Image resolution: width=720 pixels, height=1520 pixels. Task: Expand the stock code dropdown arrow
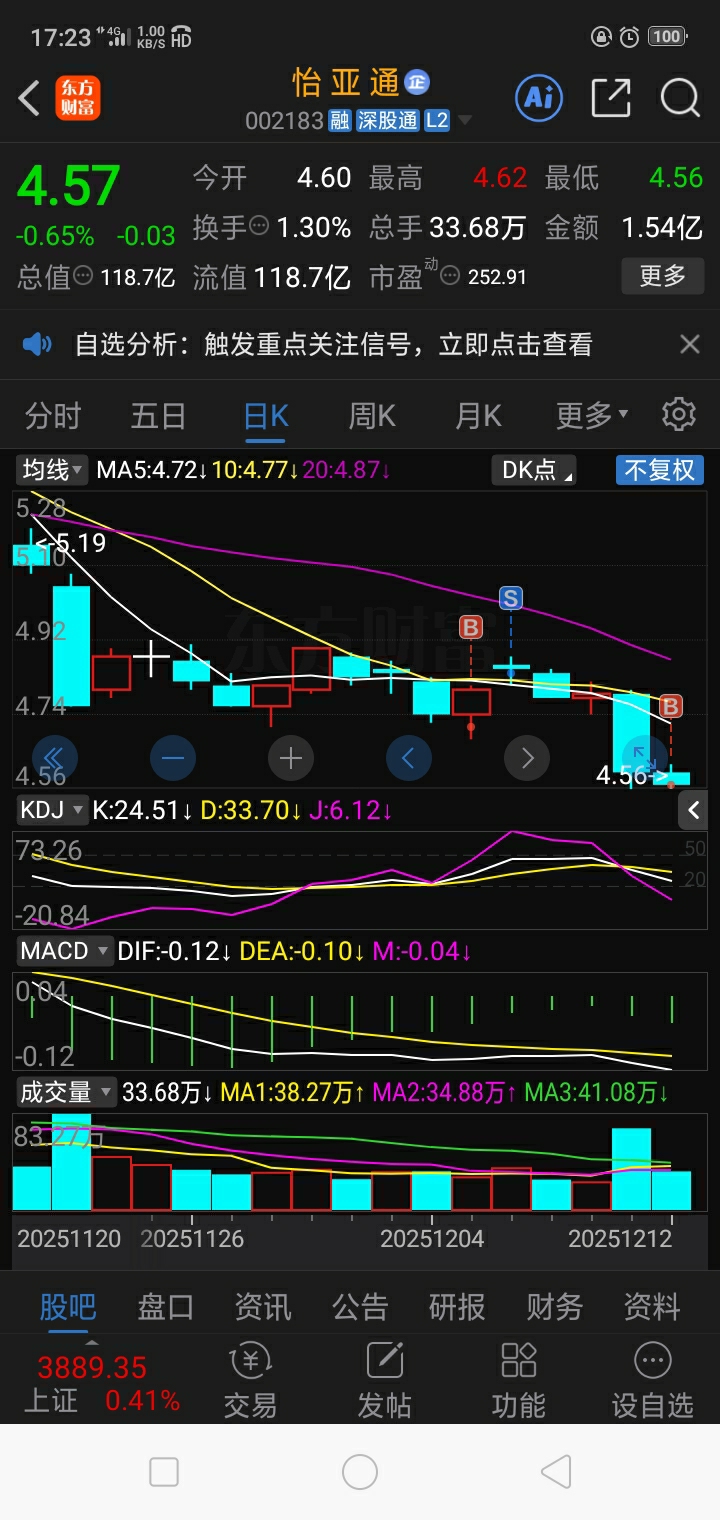(464, 122)
